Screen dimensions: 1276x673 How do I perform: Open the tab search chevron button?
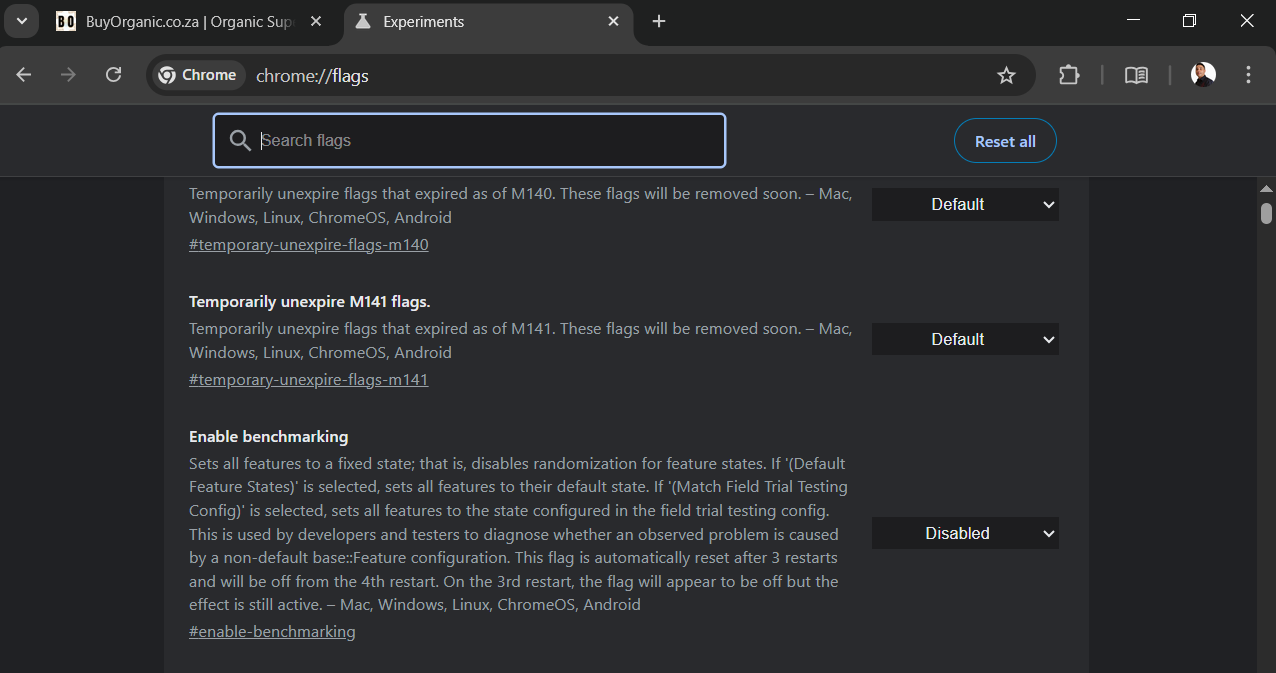(x=21, y=21)
